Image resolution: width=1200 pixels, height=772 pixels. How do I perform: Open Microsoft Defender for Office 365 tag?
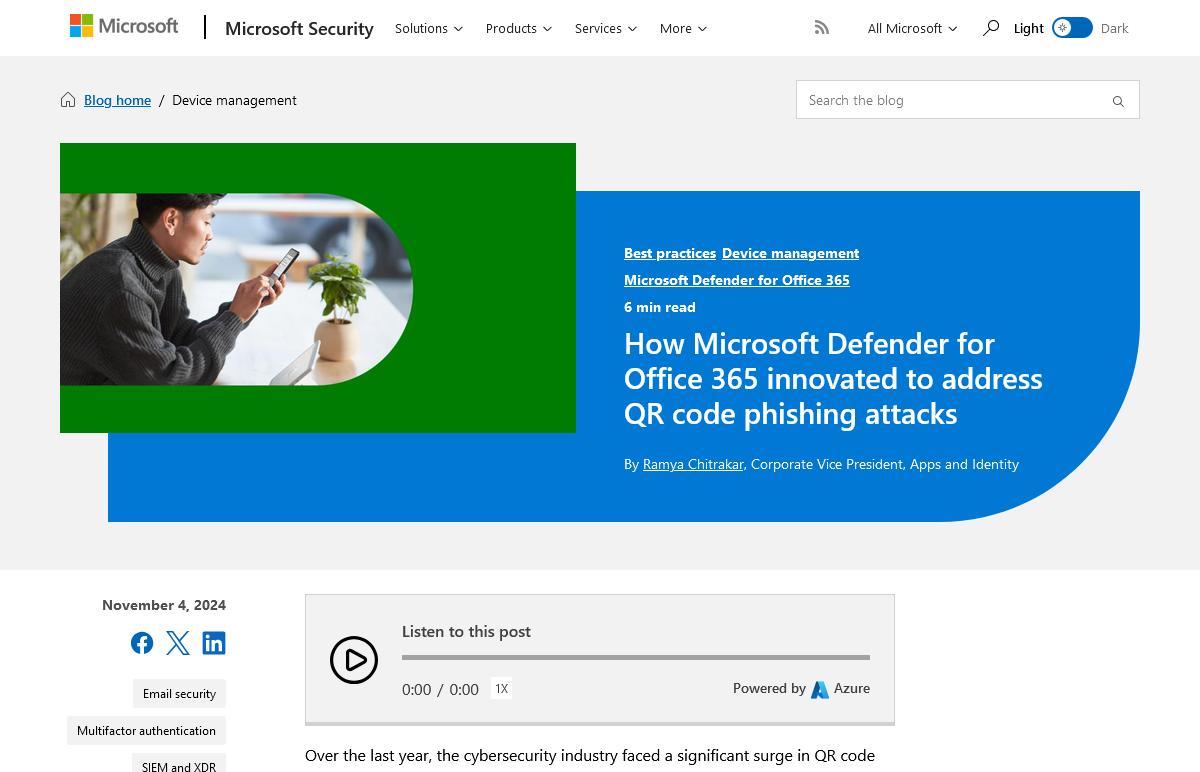click(x=737, y=280)
